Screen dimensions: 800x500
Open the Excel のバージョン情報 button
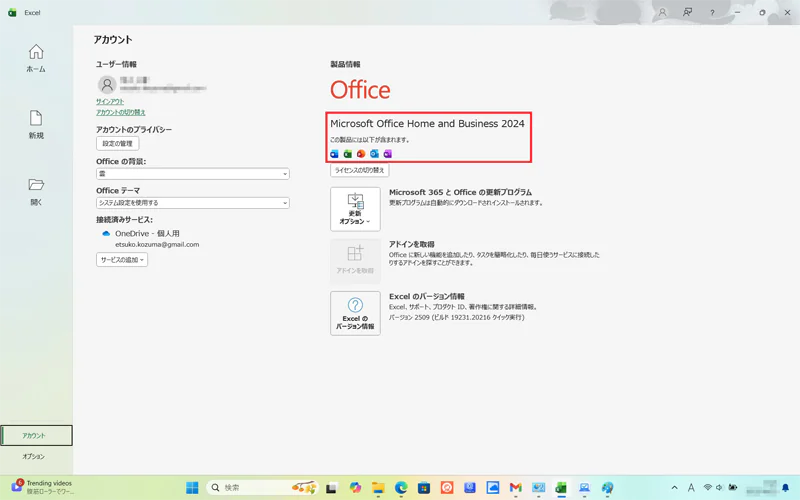pos(355,313)
